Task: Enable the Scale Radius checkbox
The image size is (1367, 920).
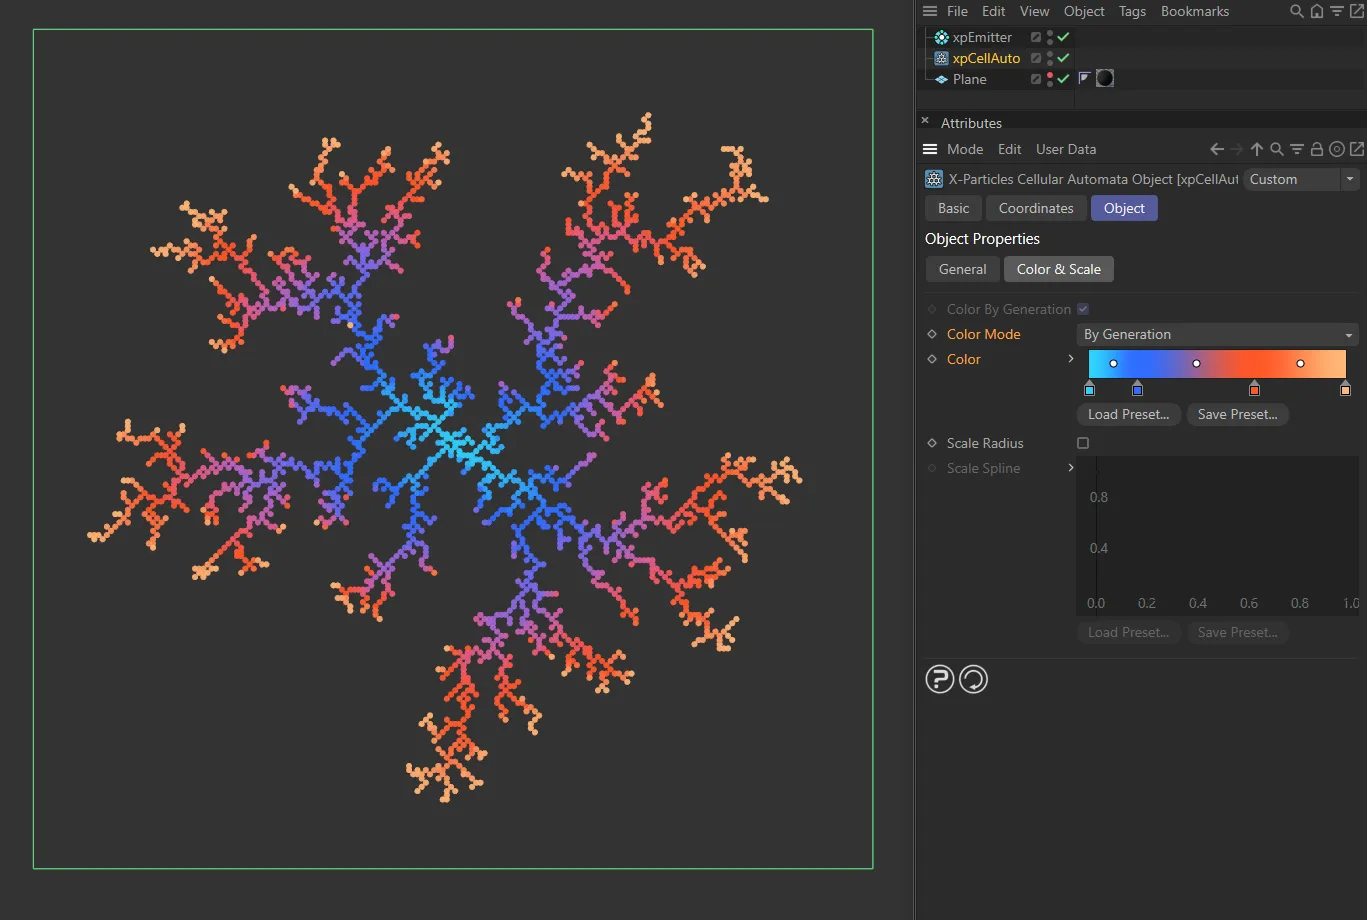Action: coord(1082,443)
